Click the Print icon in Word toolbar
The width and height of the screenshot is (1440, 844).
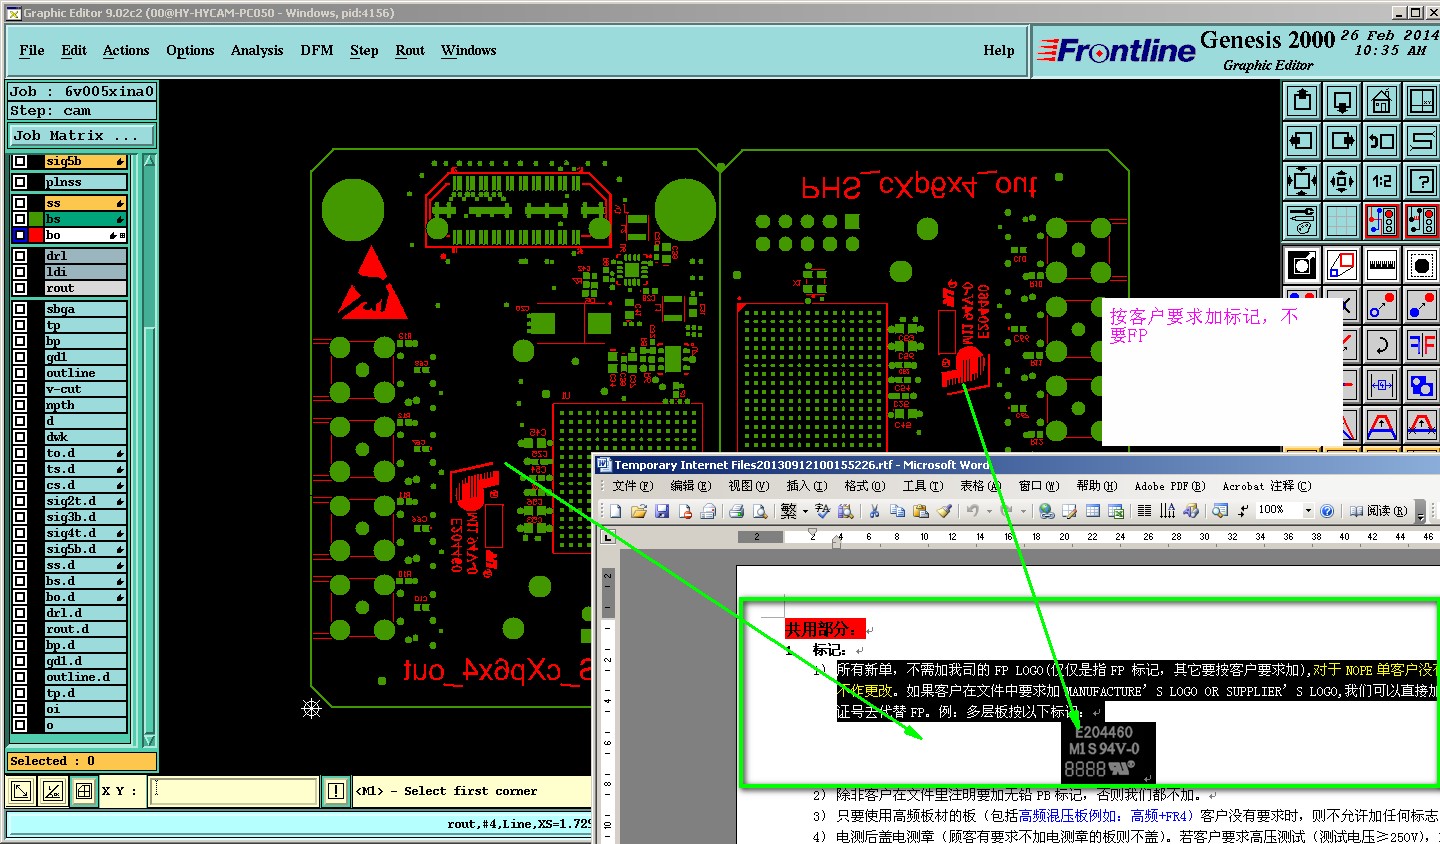click(736, 511)
